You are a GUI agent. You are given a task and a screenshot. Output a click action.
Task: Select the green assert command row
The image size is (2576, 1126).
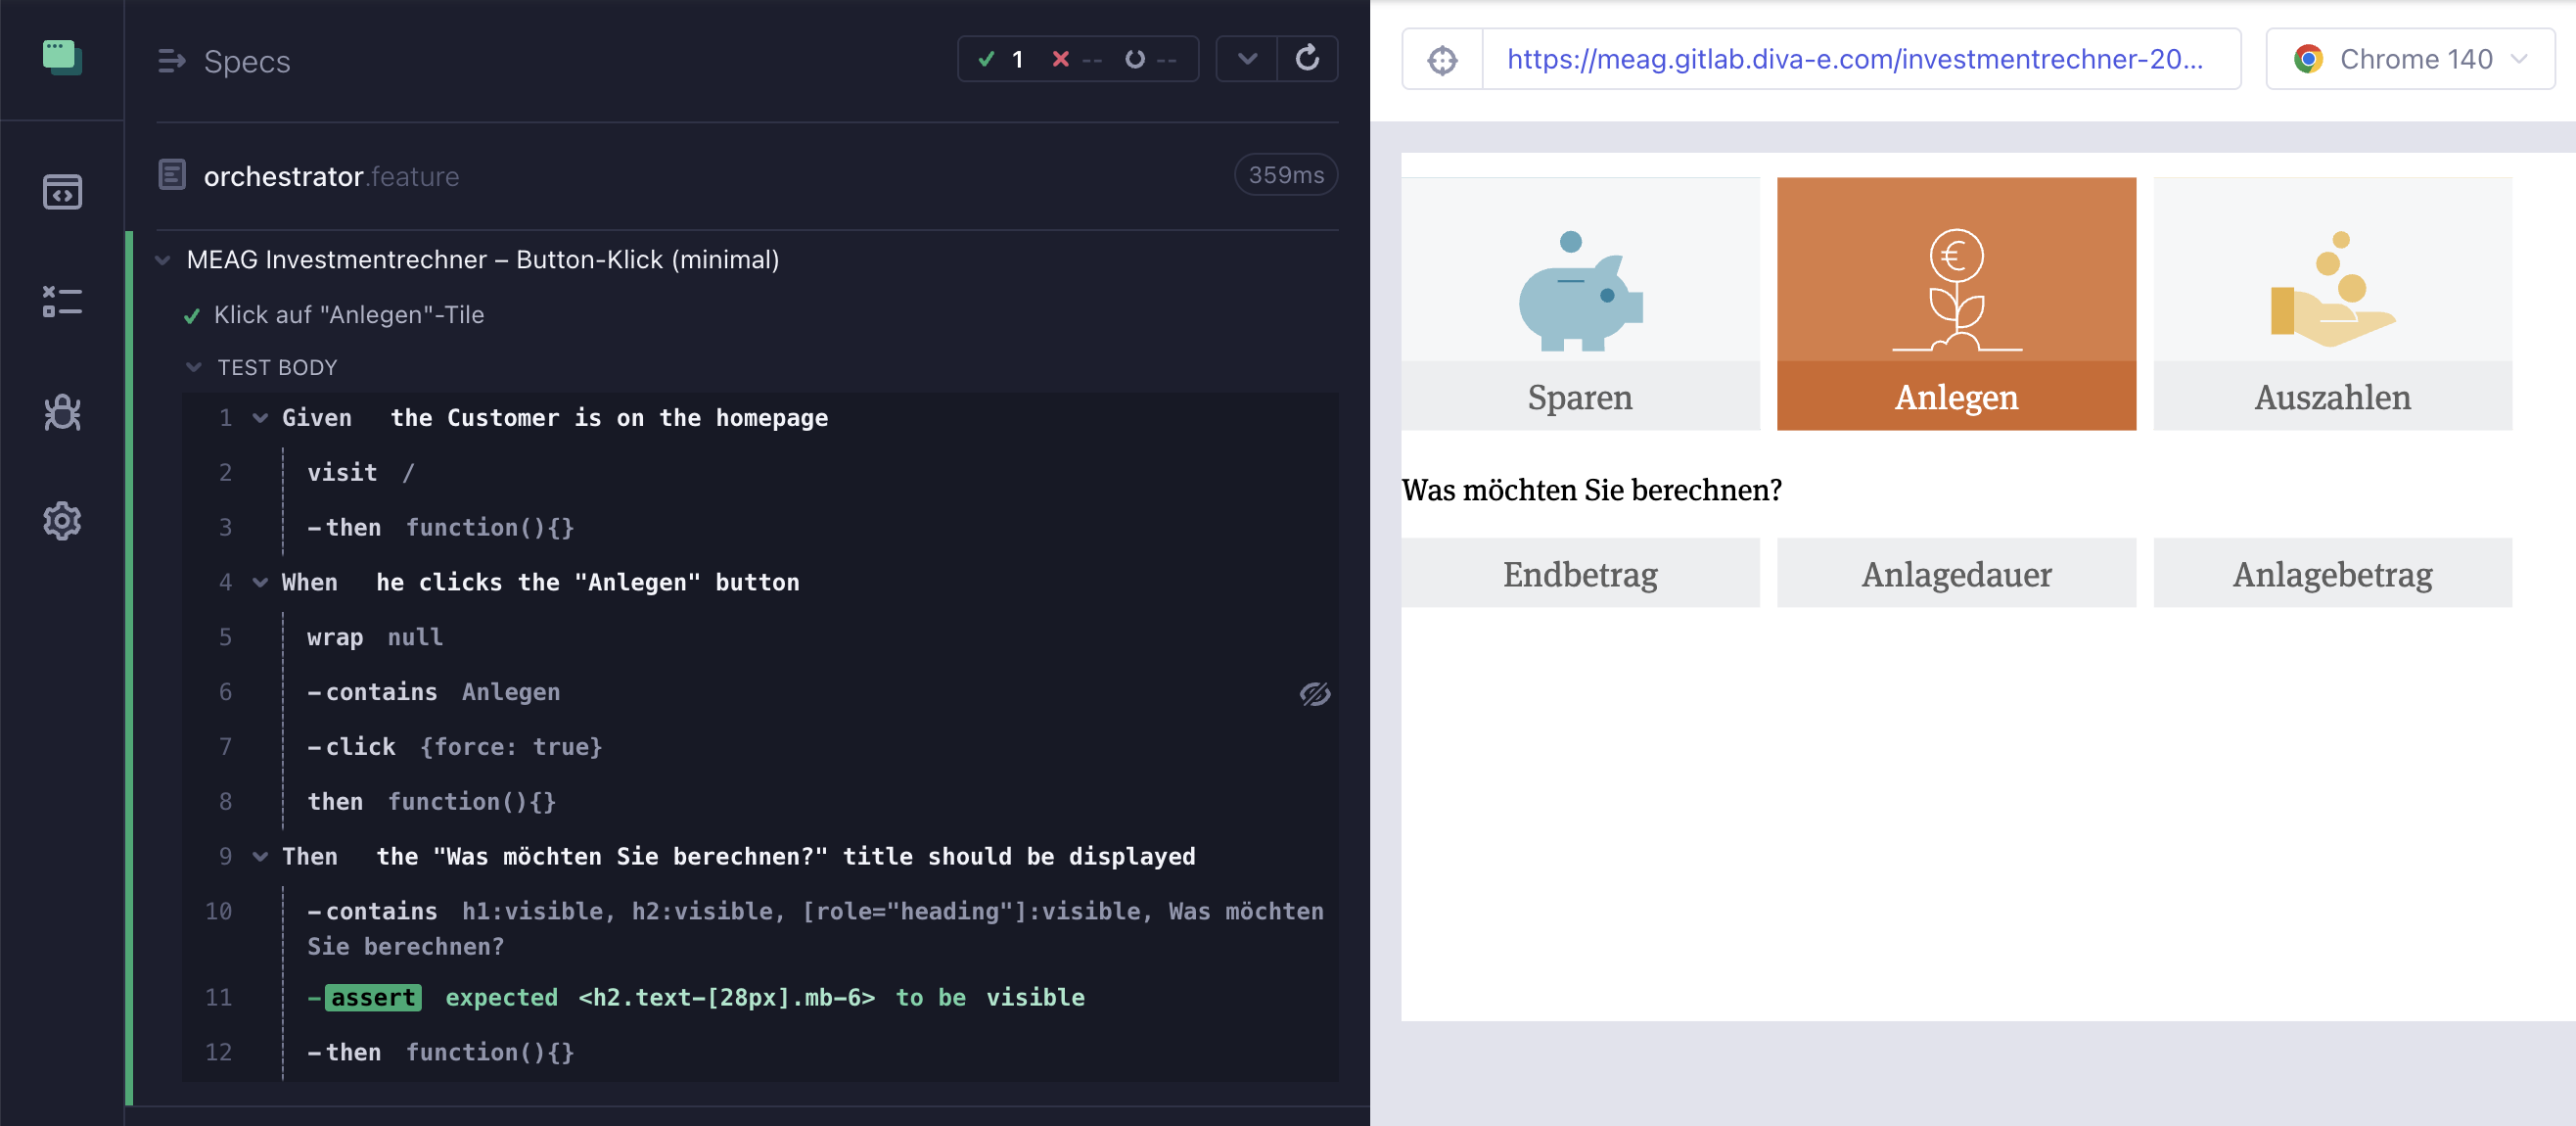[700, 997]
